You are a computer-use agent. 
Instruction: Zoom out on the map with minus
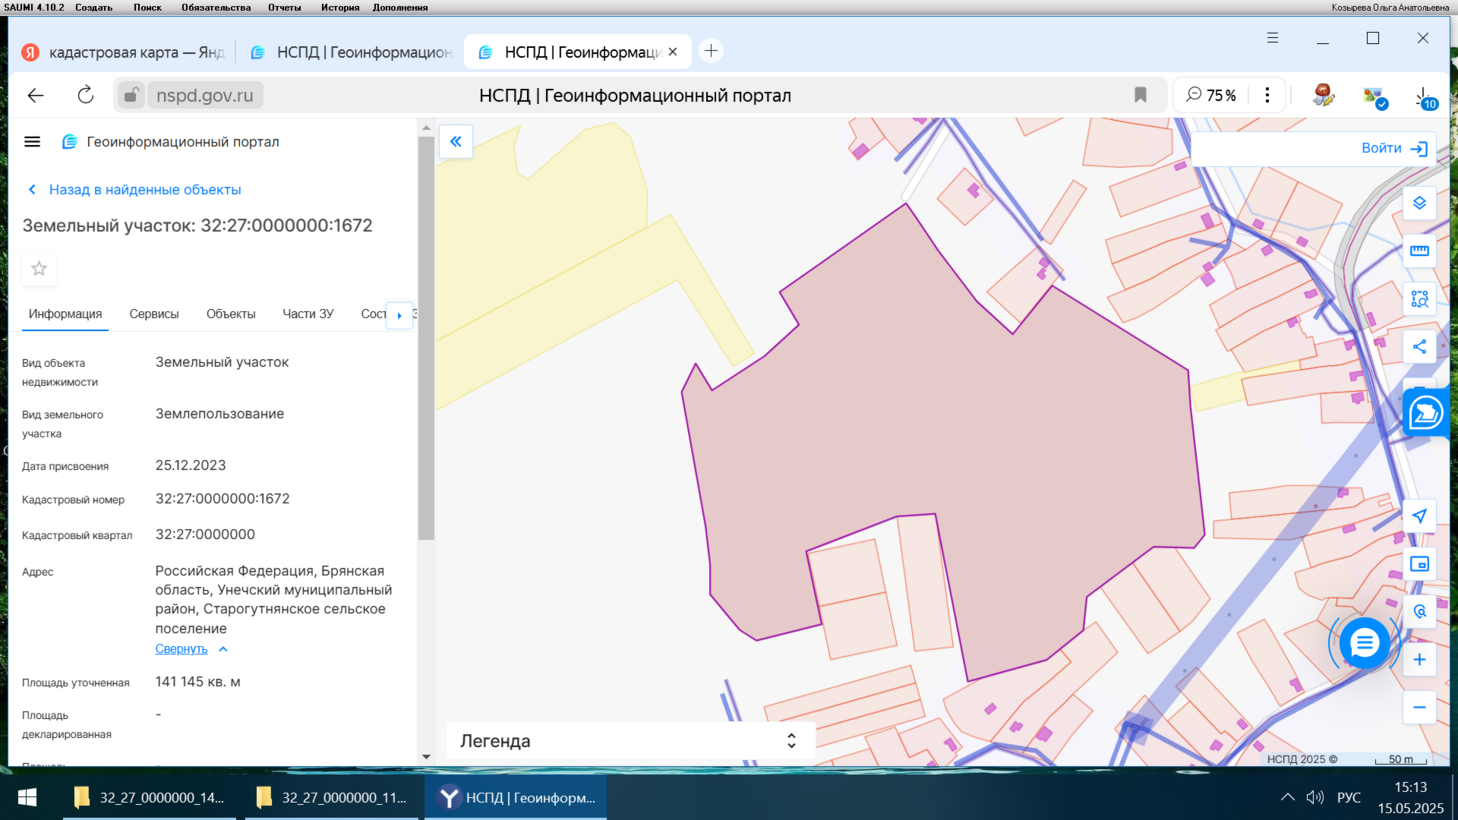click(x=1419, y=708)
